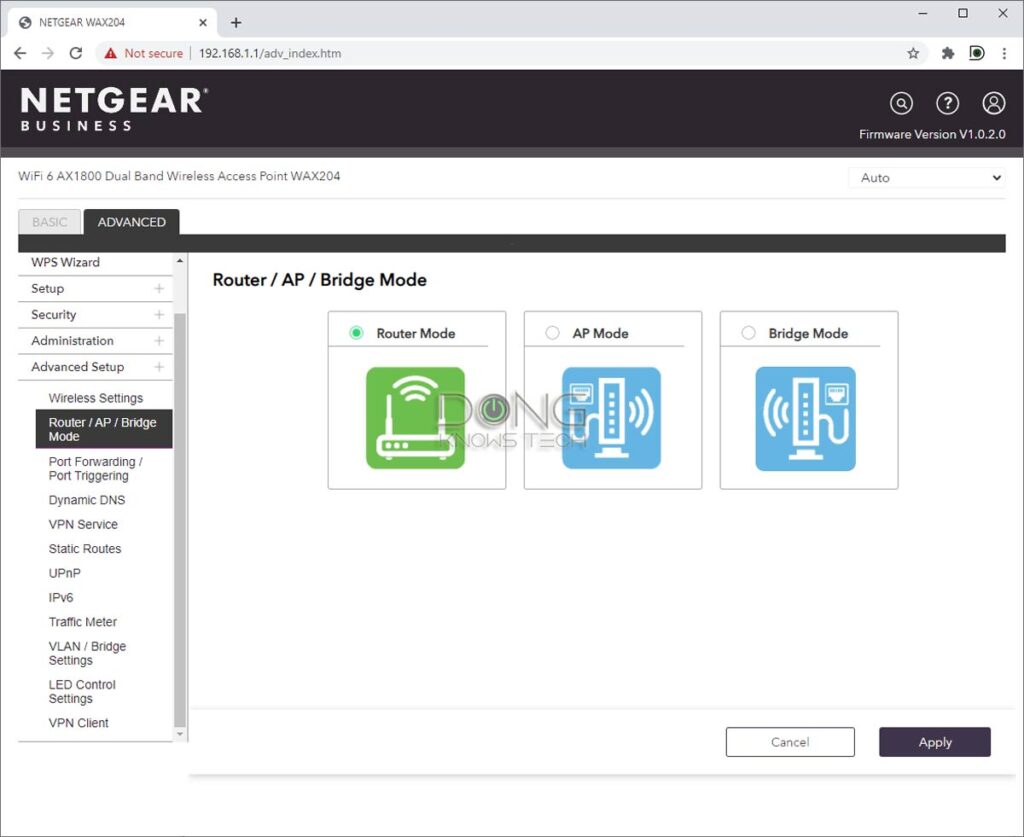Image resolution: width=1024 pixels, height=837 pixels.
Task: Open the Auto language dropdown
Action: [927, 178]
